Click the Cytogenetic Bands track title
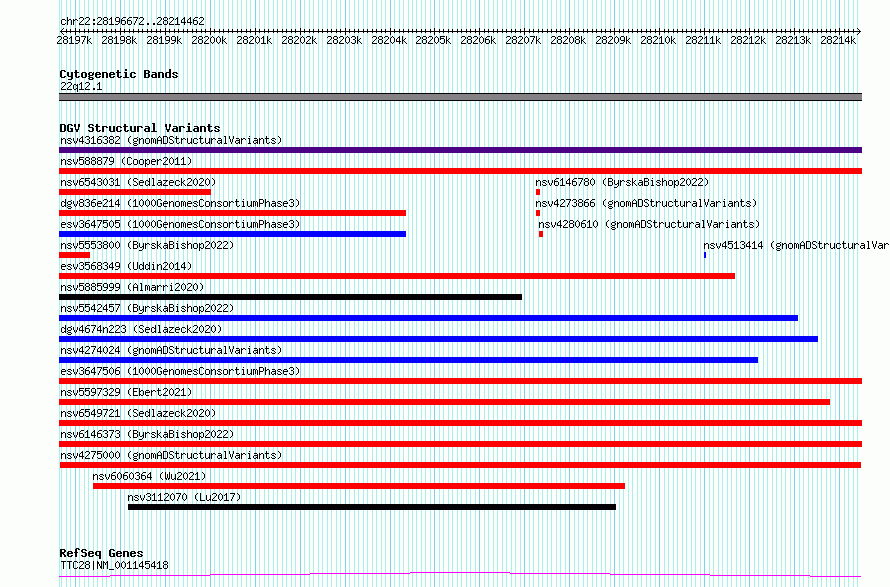The width and height of the screenshot is (890, 587). pyautogui.click(x=119, y=74)
